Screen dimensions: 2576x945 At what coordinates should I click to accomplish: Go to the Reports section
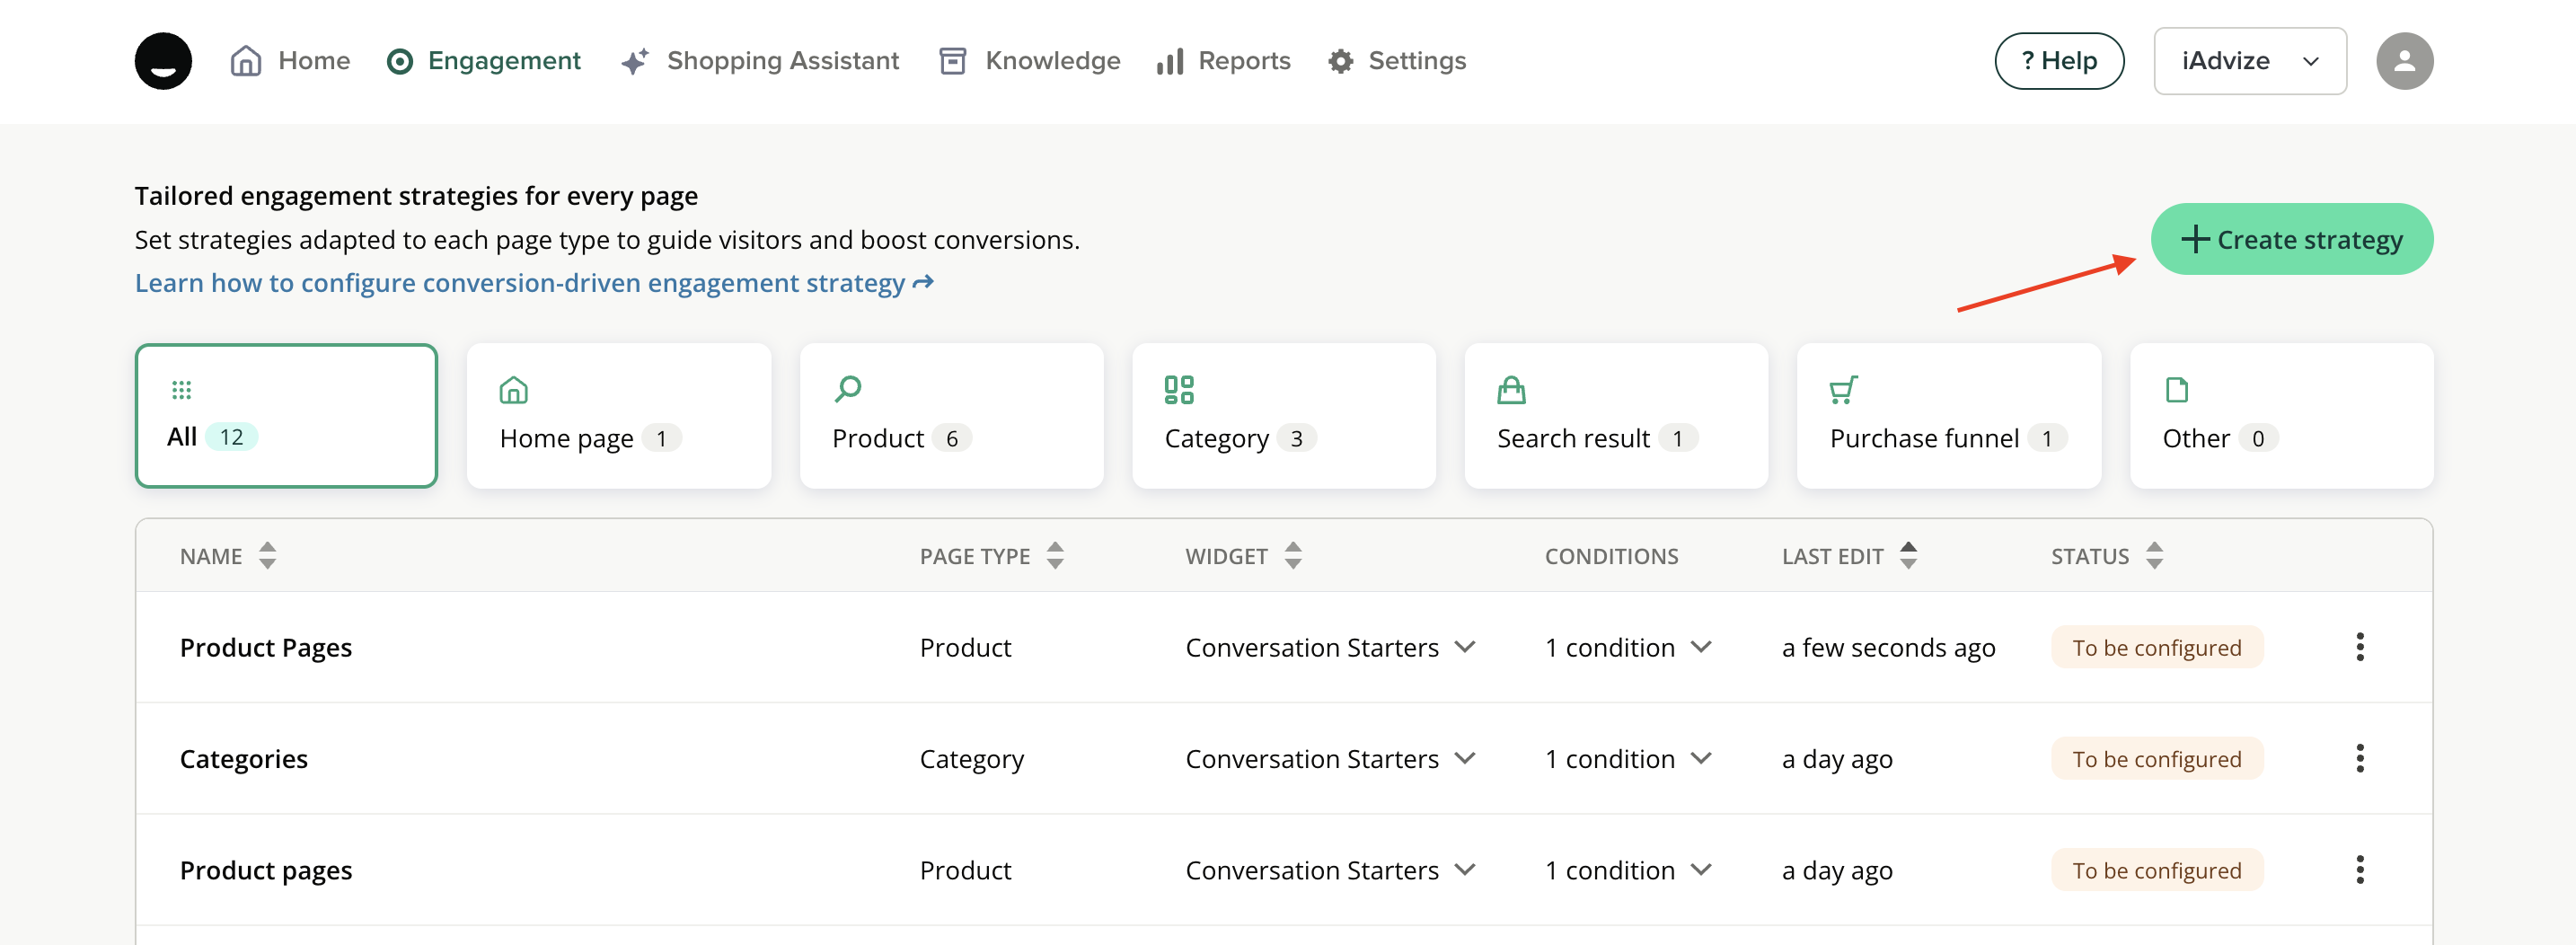[x=1223, y=61]
